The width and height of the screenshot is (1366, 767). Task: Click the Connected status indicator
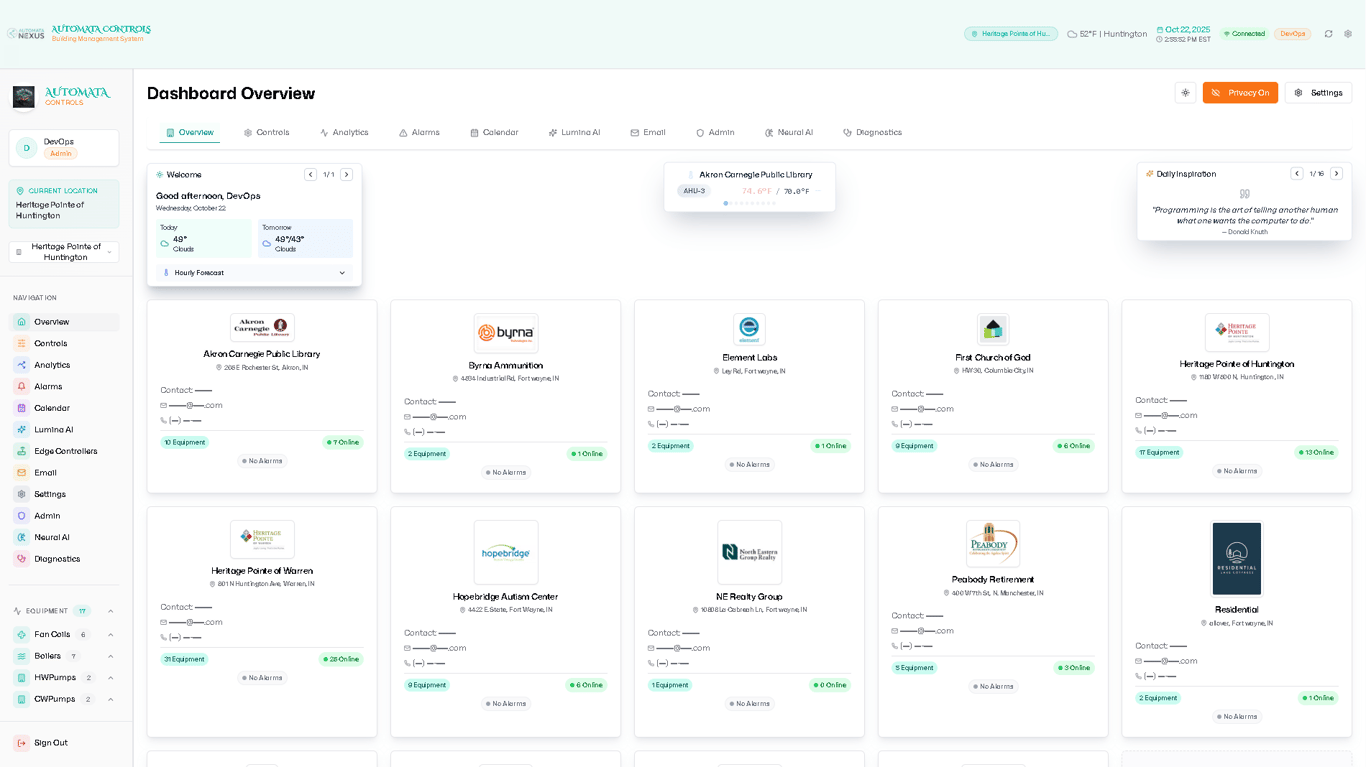[1243, 33]
